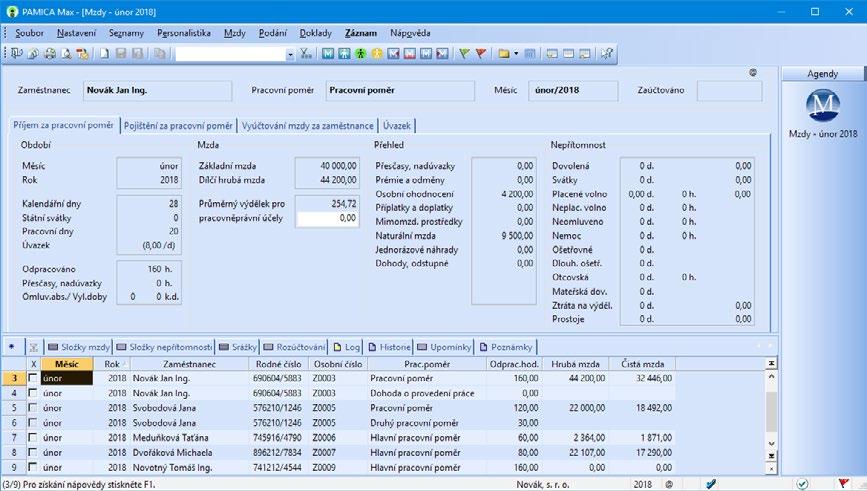
Task: Tick checkbox for row 6 Druhý pracovní poměr
Action: point(33,422)
